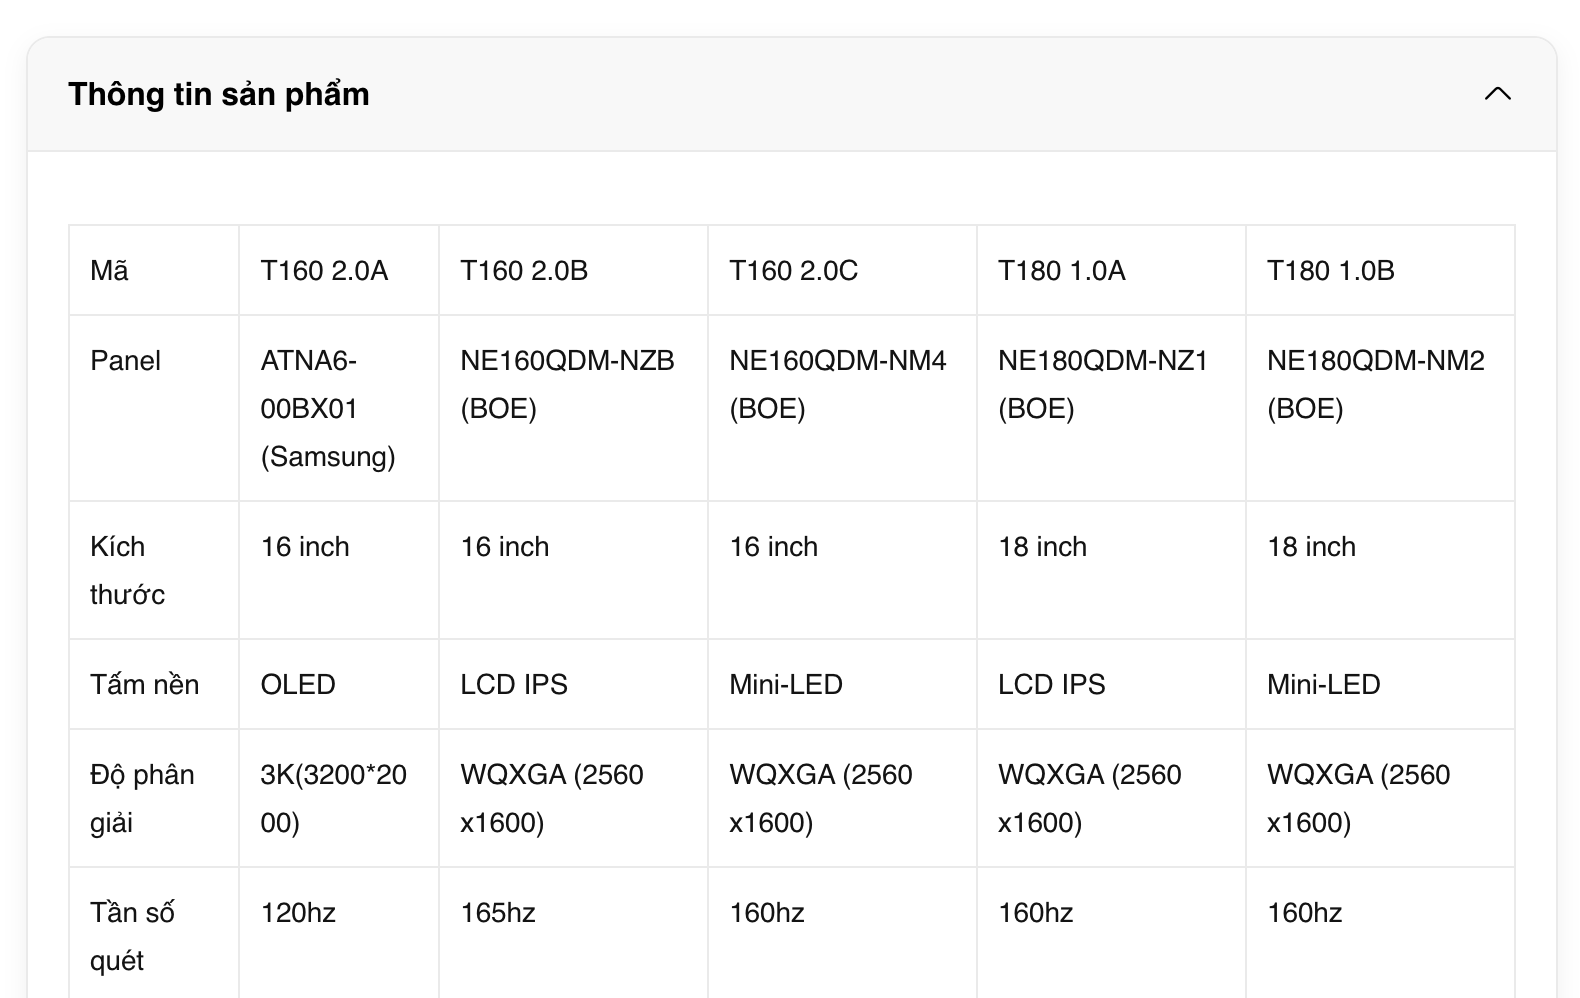Select the NE160QDM-NM4 (BOE) panel entry
The height and width of the screenshot is (998, 1580).
(x=837, y=384)
